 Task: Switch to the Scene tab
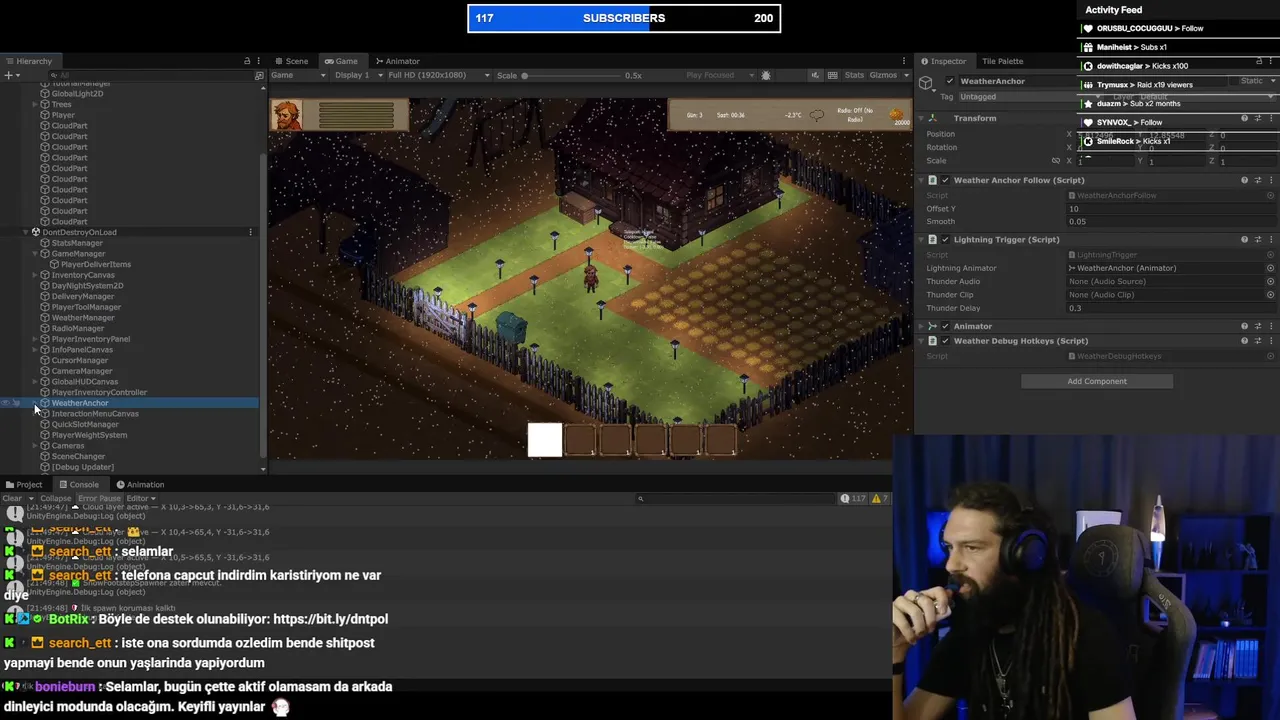tap(291, 61)
